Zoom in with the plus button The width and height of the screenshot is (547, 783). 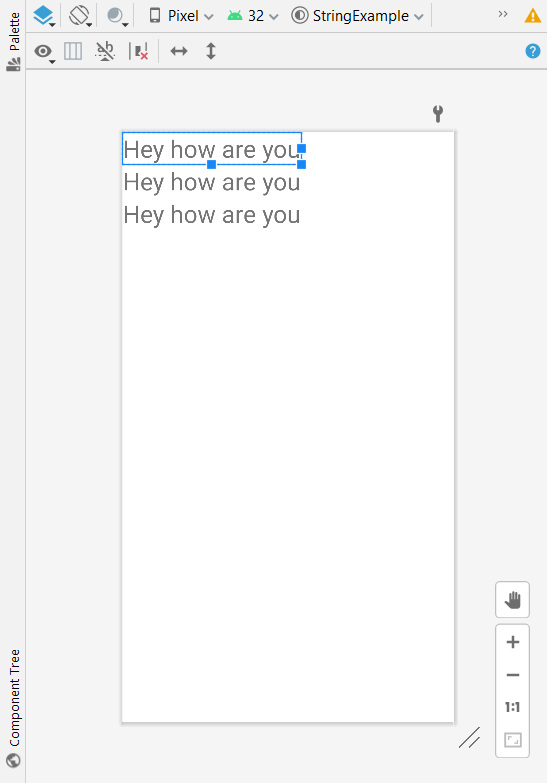pyautogui.click(x=513, y=642)
